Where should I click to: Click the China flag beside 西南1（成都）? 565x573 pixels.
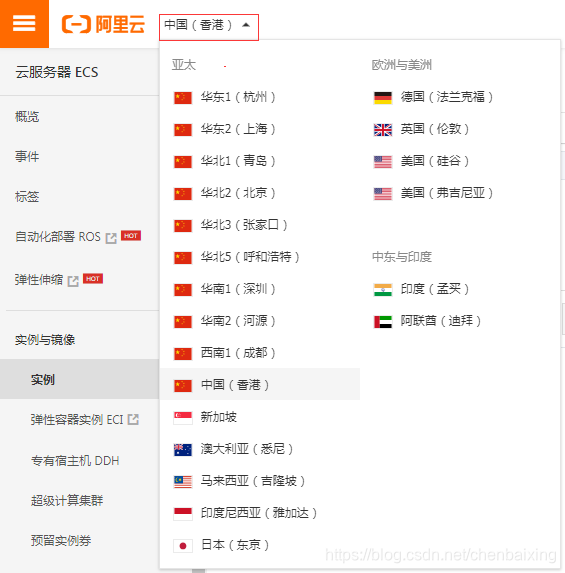click(183, 353)
